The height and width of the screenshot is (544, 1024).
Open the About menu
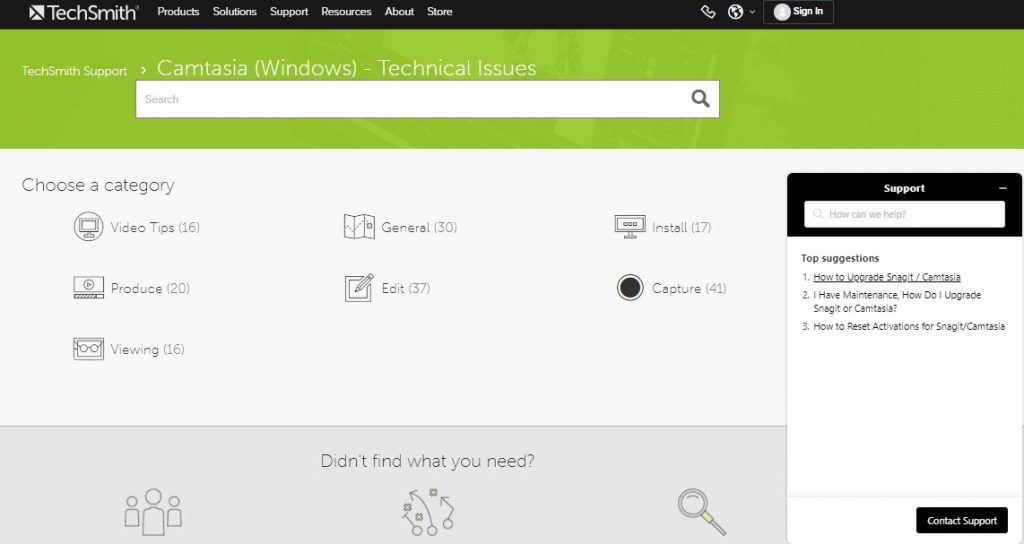tap(399, 12)
